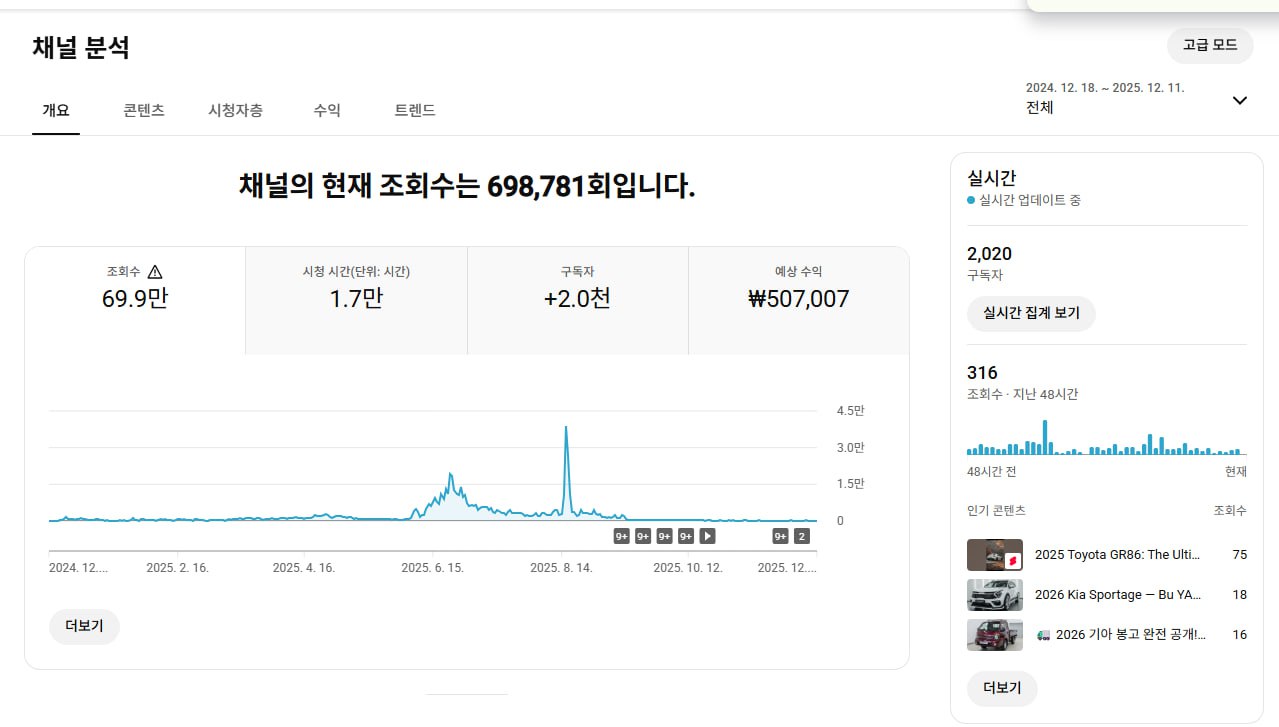This screenshot has width=1279, height=727.
Task: Select the 수익 tab
Action: pyautogui.click(x=327, y=110)
